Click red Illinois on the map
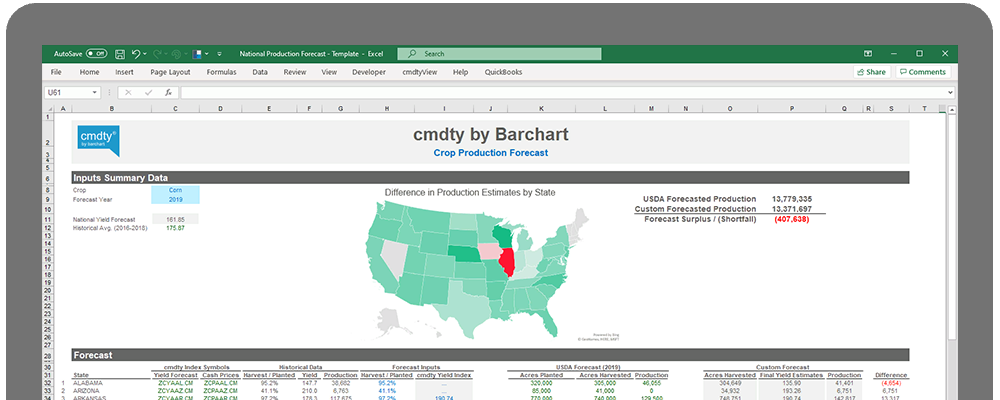 click(506, 262)
